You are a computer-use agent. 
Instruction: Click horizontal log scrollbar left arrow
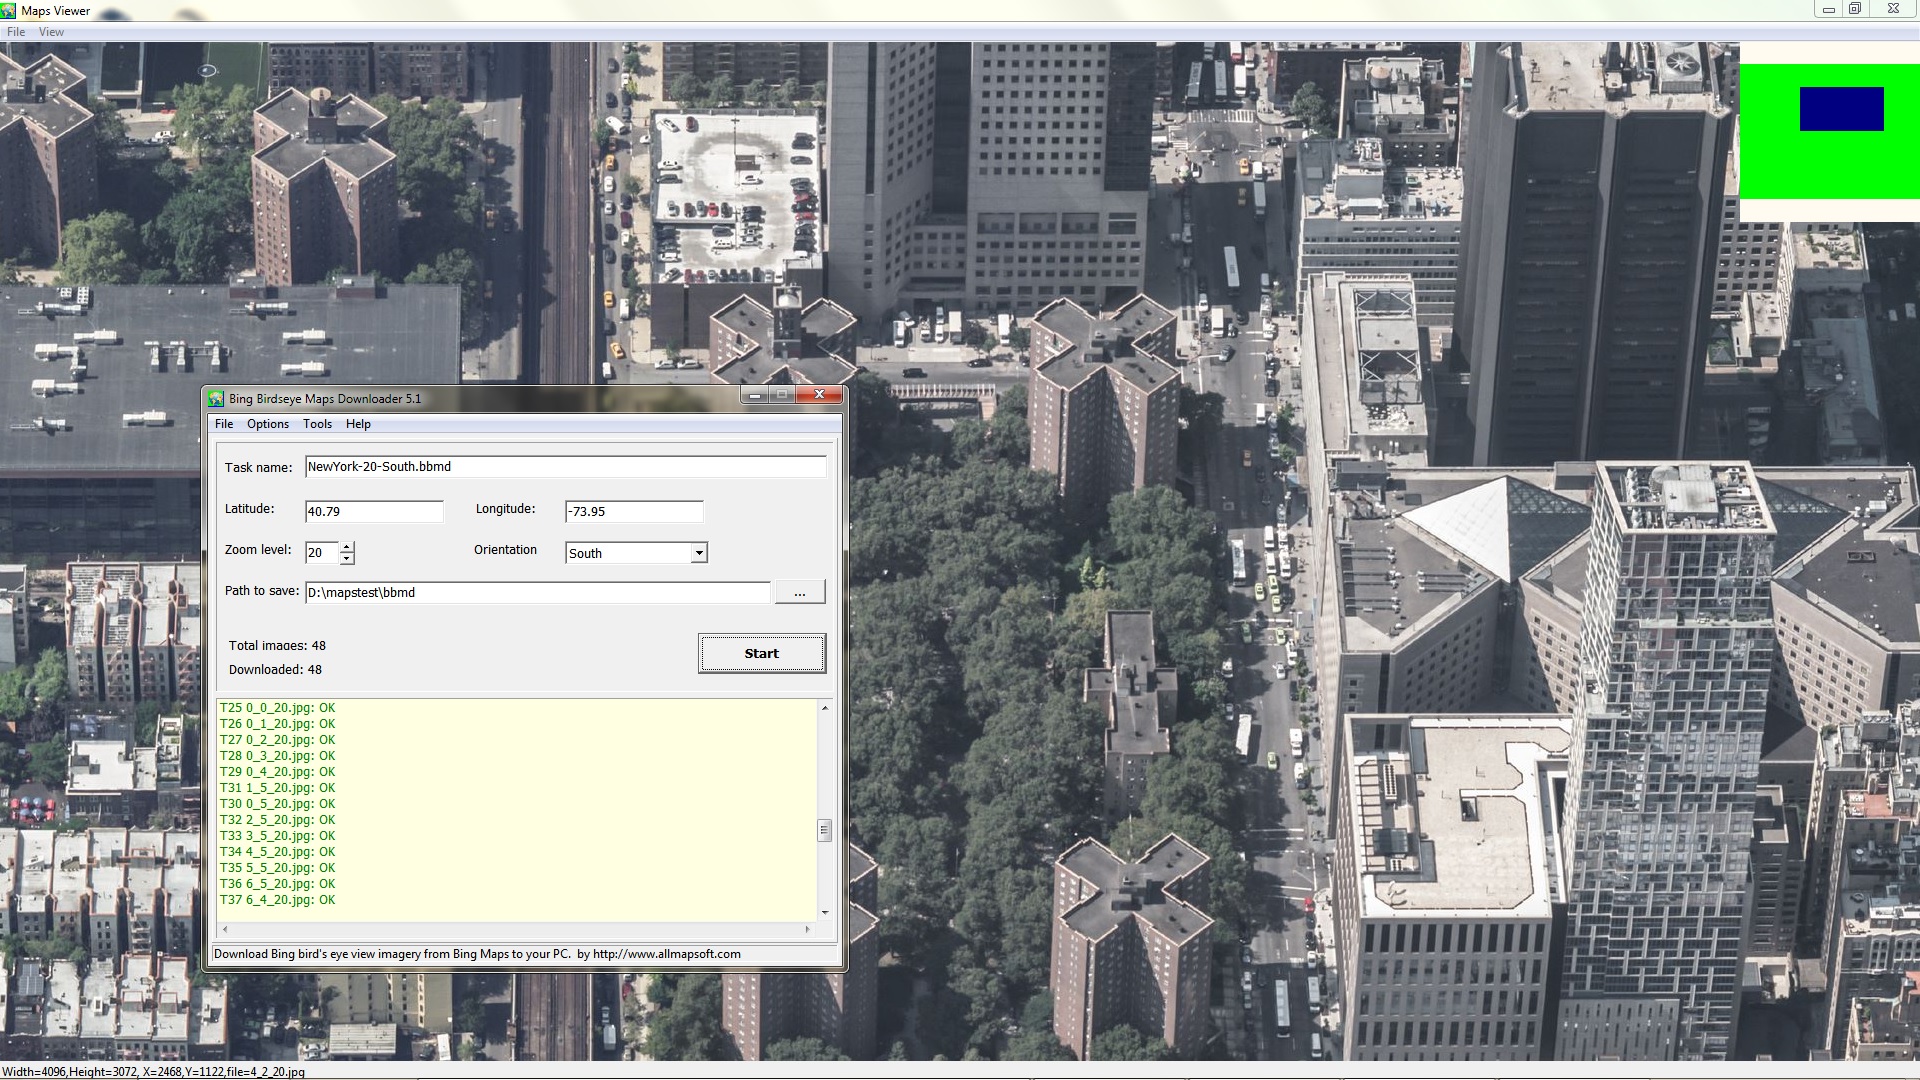coord(225,929)
